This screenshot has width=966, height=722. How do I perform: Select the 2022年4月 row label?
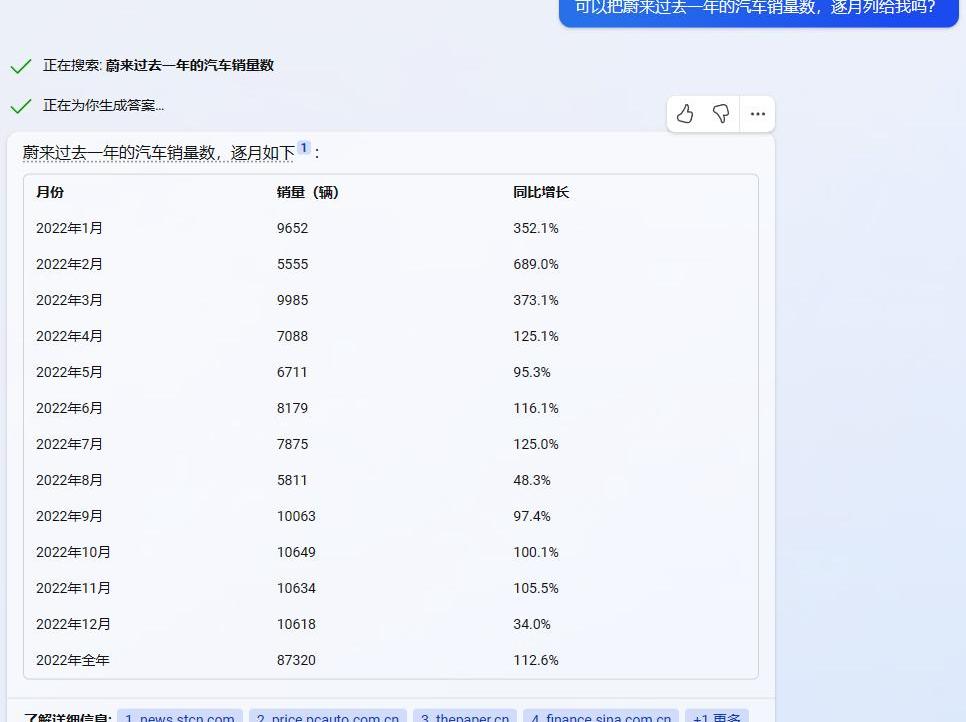(69, 336)
